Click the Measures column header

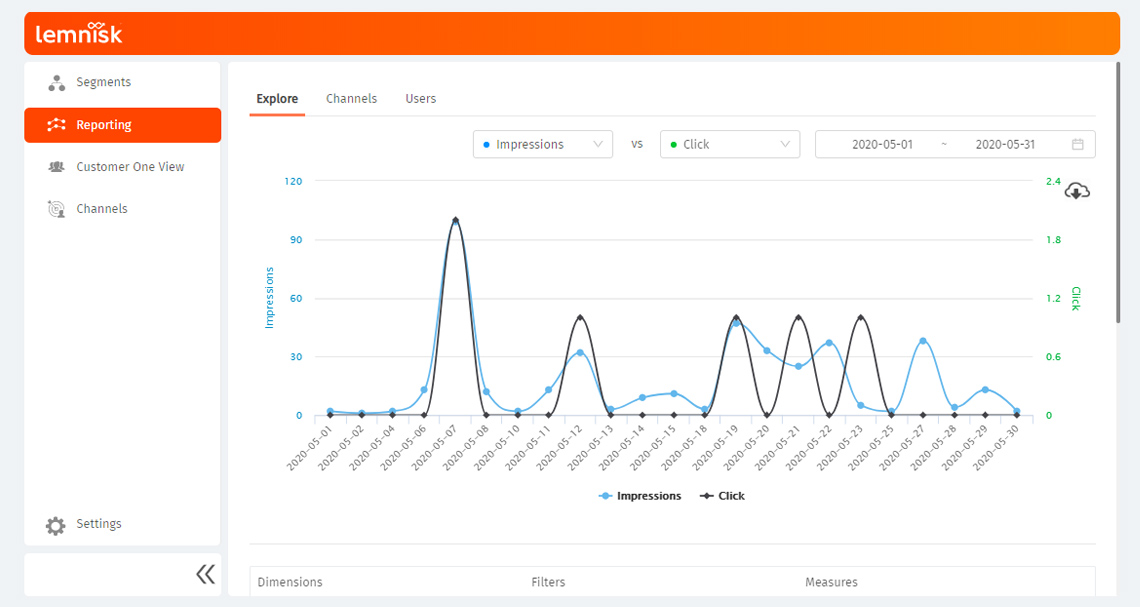831,582
